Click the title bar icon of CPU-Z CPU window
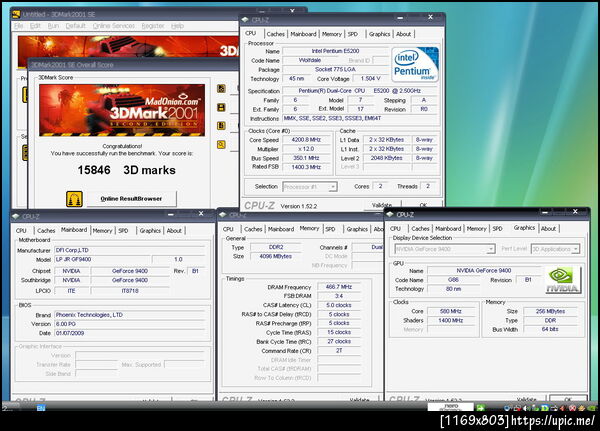 coord(245,20)
